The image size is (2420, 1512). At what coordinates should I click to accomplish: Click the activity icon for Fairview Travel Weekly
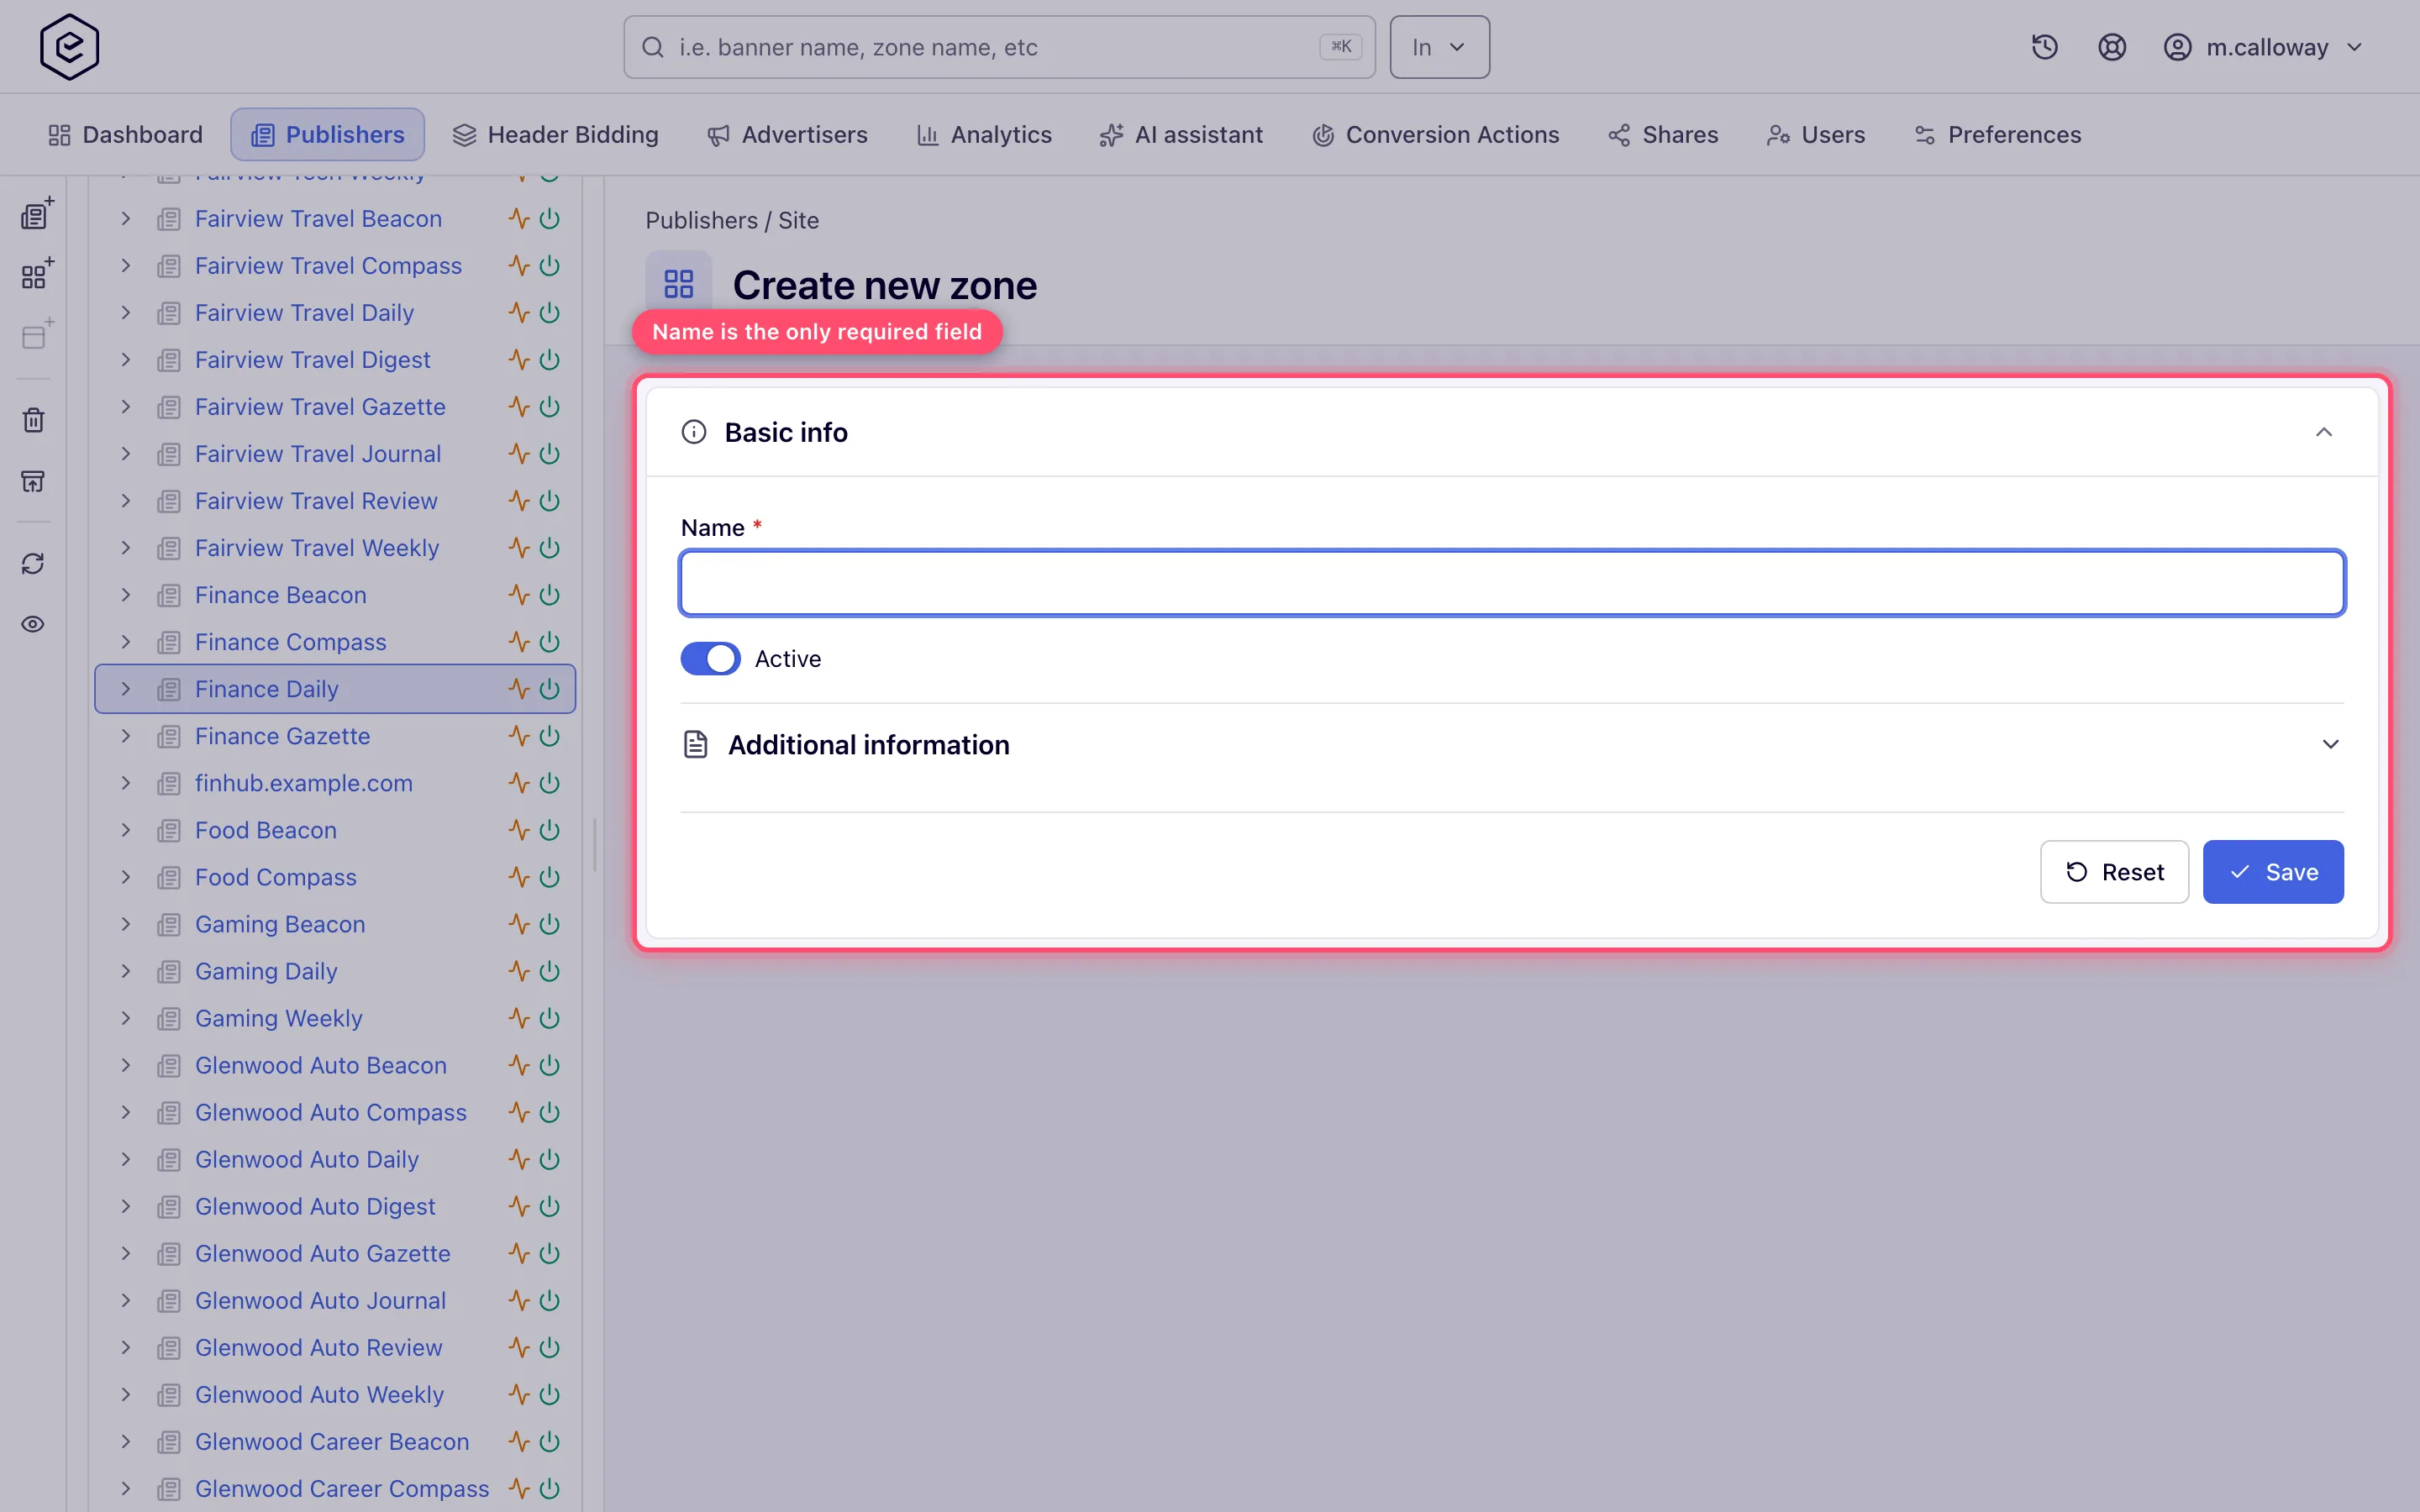pyautogui.click(x=518, y=548)
